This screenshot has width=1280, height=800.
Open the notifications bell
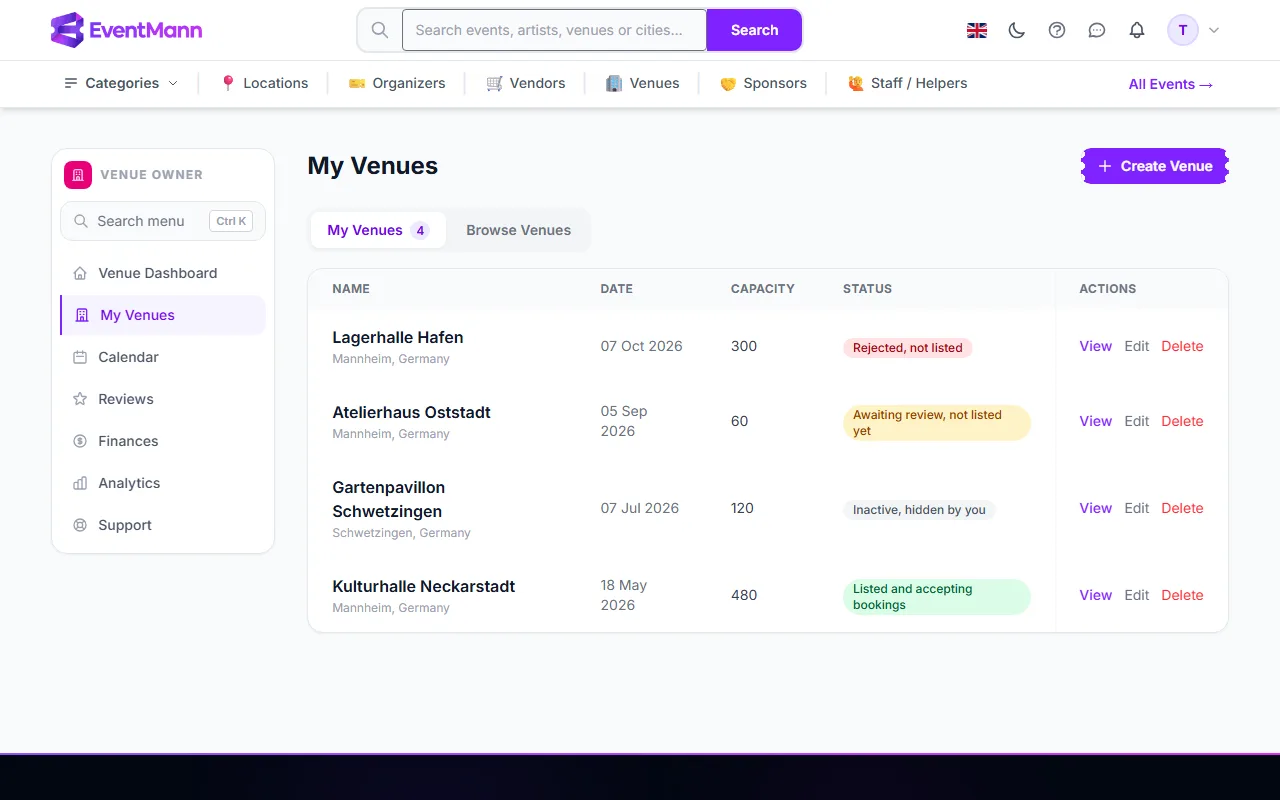point(1137,30)
